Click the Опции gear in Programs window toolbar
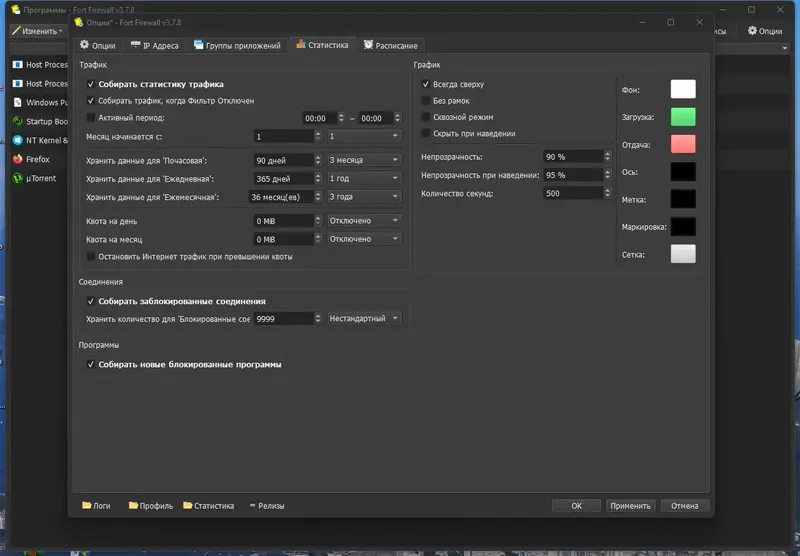 point(753,31)
